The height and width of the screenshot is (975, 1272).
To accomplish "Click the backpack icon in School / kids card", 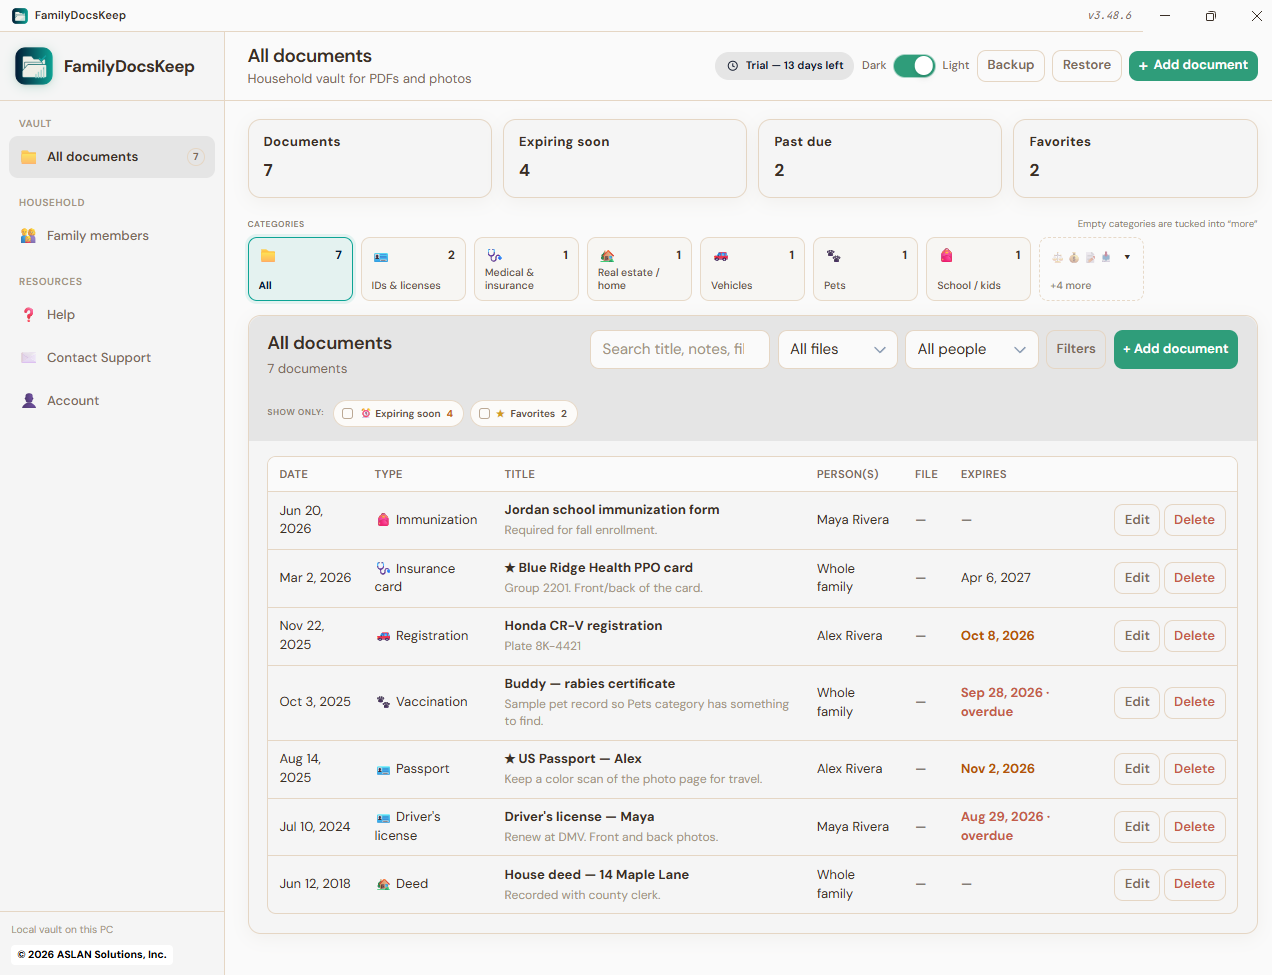I will [x=946, y=255].
